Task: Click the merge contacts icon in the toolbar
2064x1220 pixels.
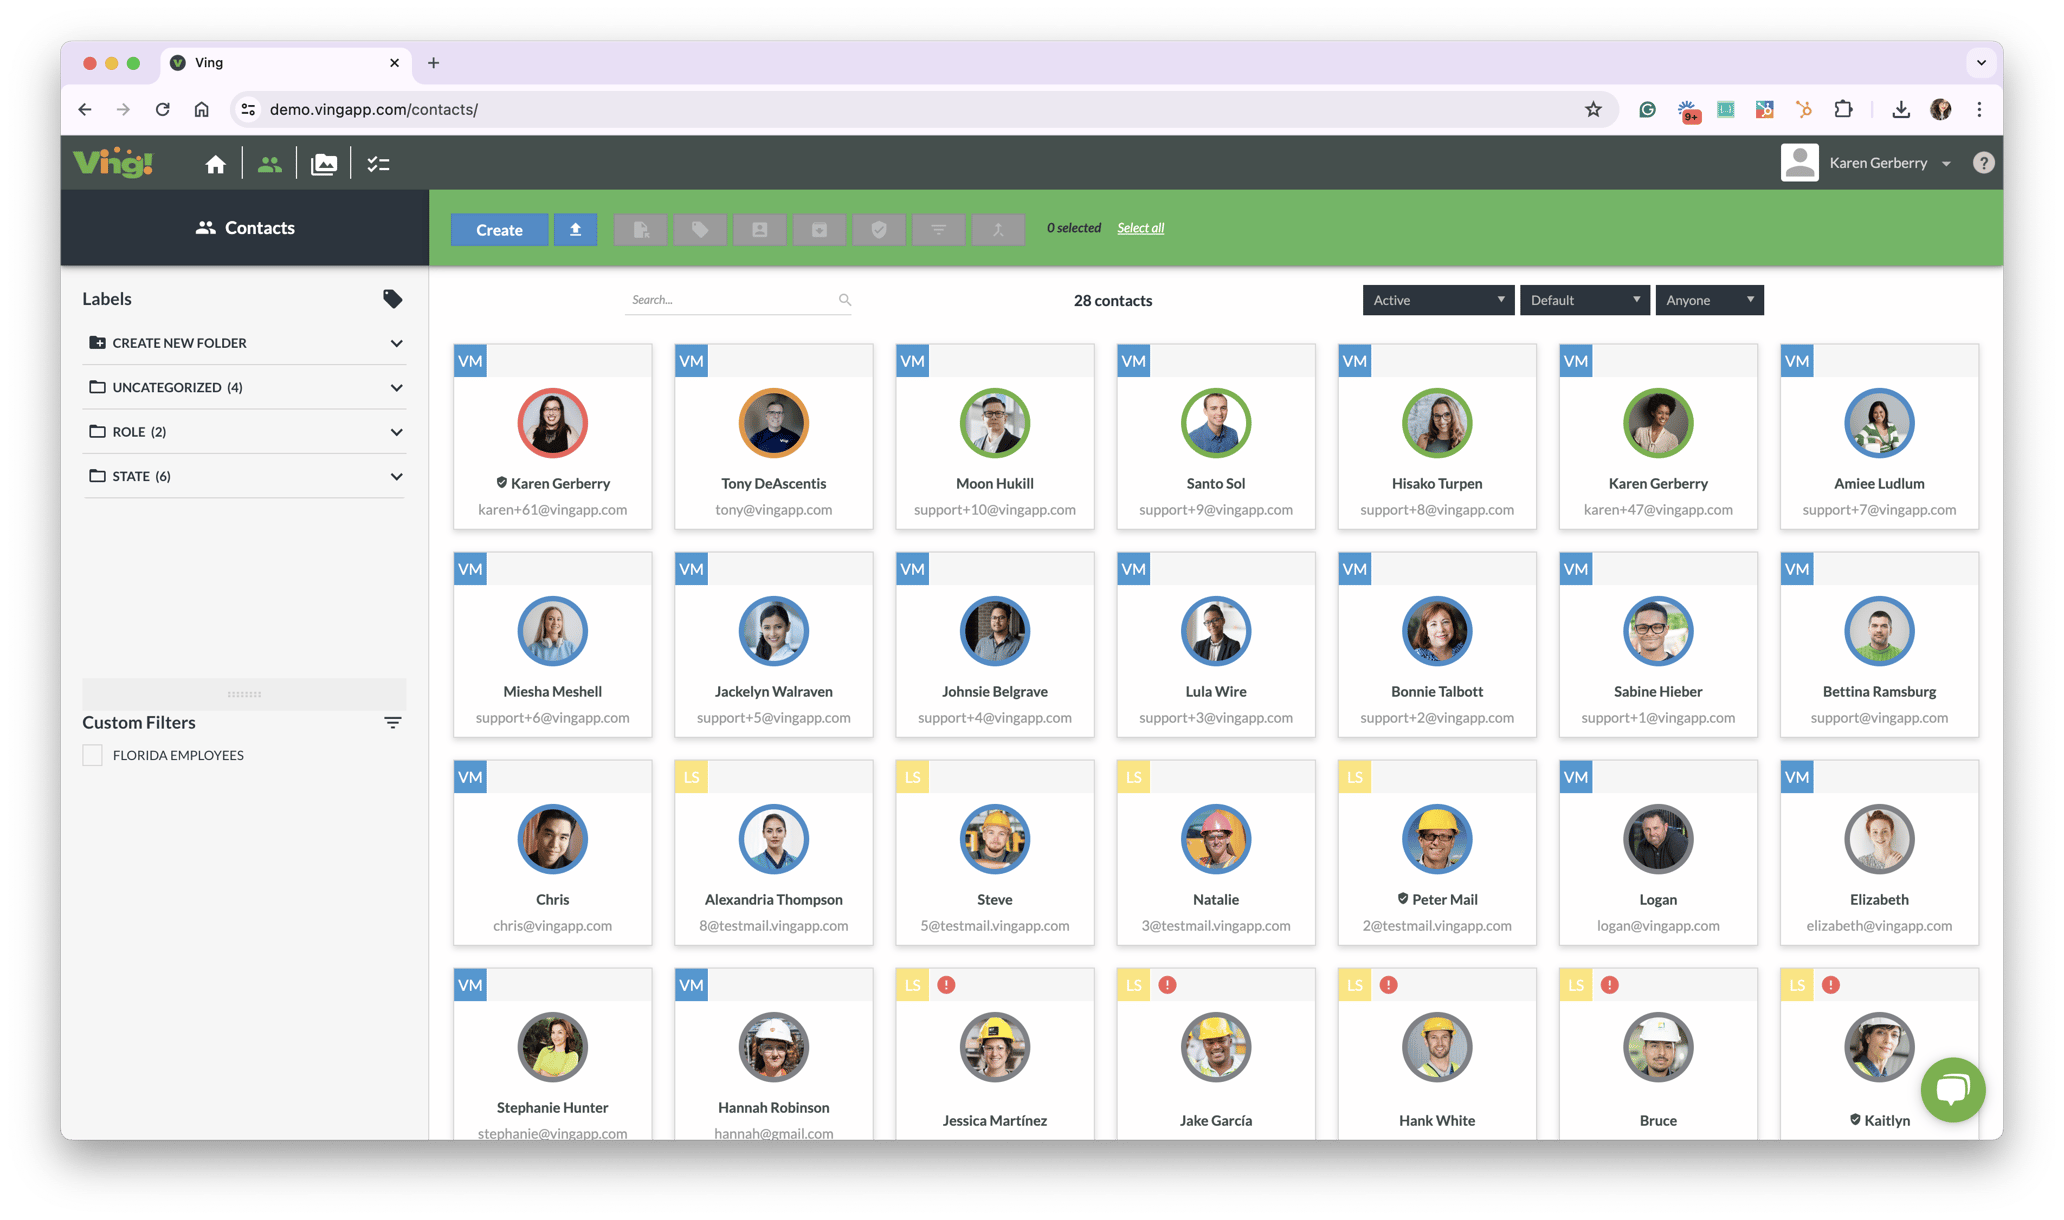Action: point(998,229)
